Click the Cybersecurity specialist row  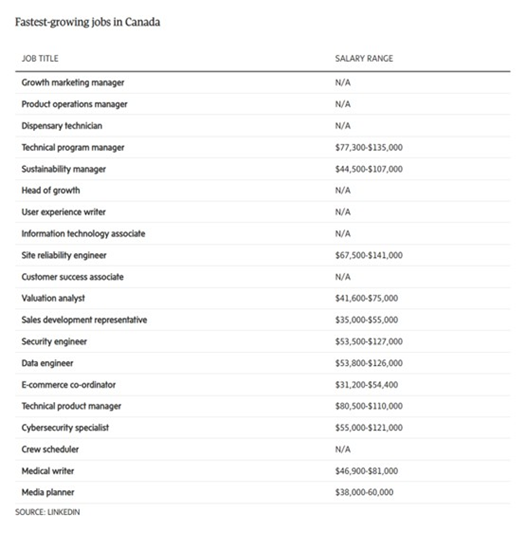[262, 428]
